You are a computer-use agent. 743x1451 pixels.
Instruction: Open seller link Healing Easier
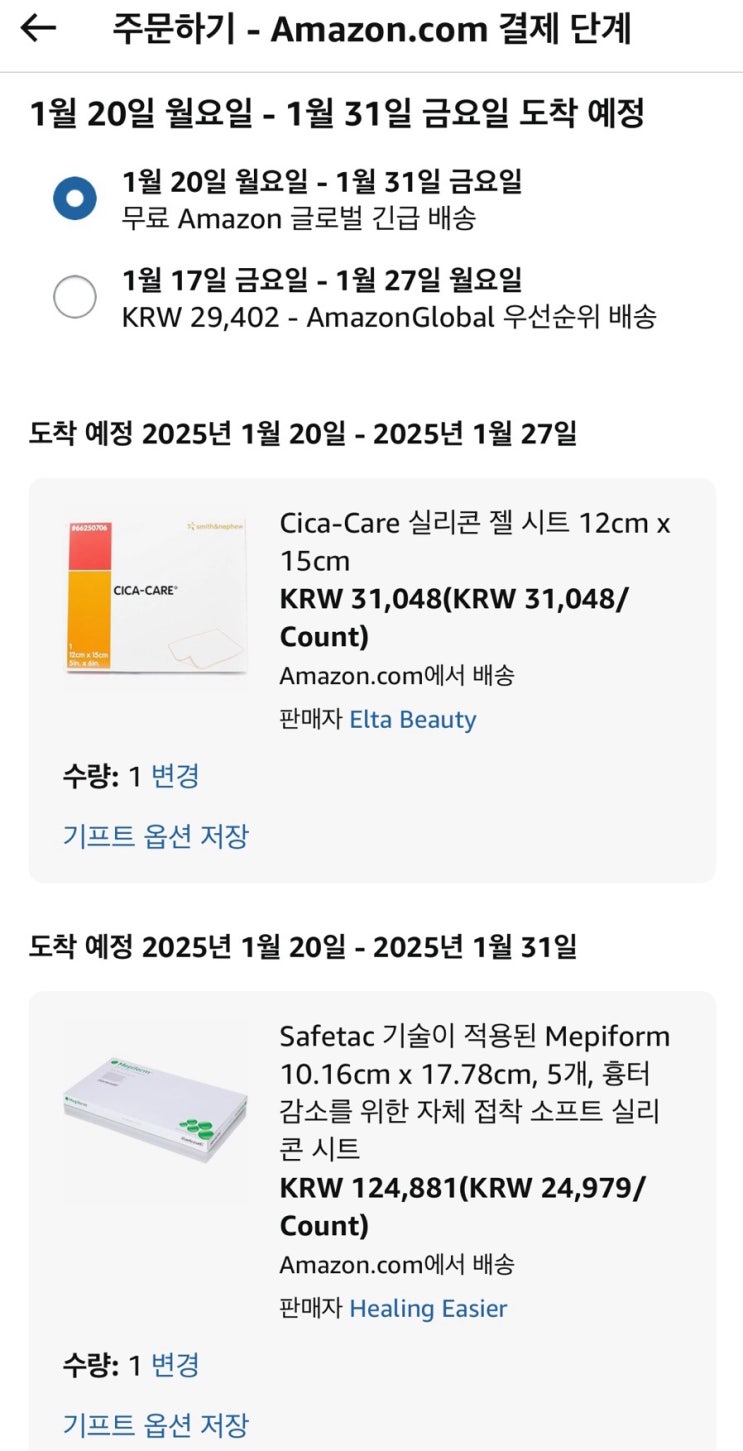pyautogui.click(x=428, y=1309)
